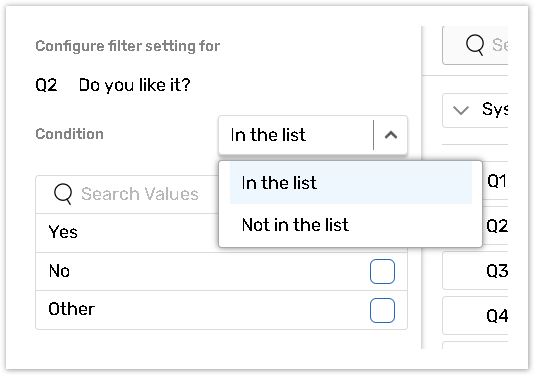Check the box for the Other value
Screen dimensions: 534x375
382,310
